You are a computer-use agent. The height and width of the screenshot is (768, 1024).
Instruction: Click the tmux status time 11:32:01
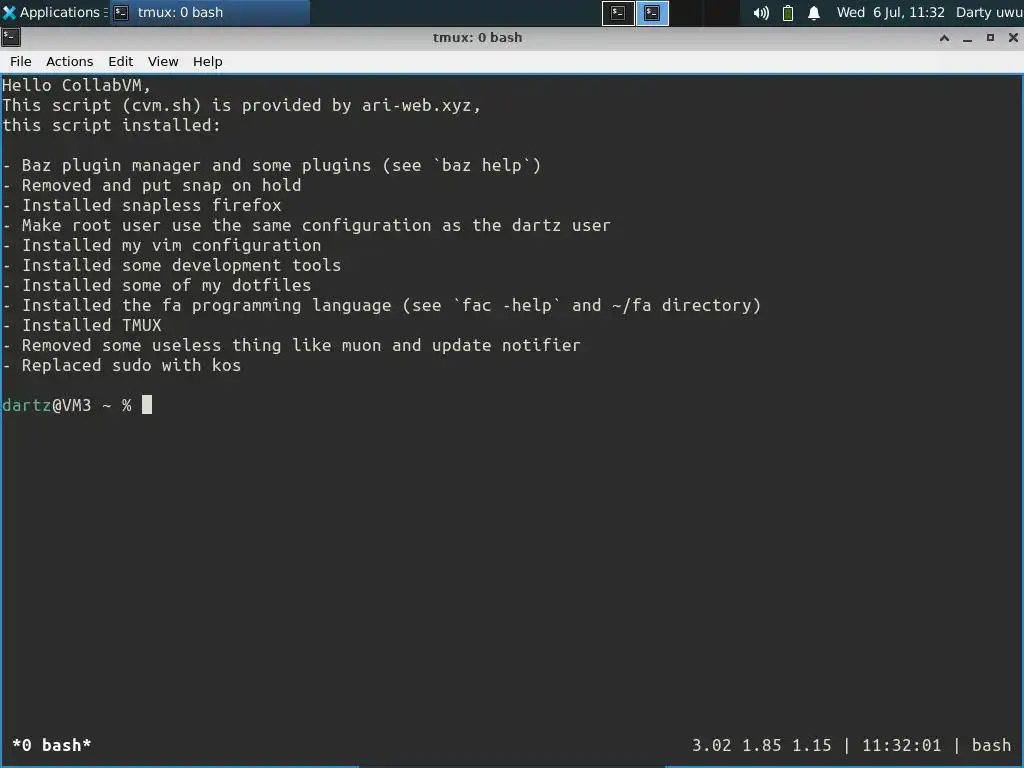[901, 745]
